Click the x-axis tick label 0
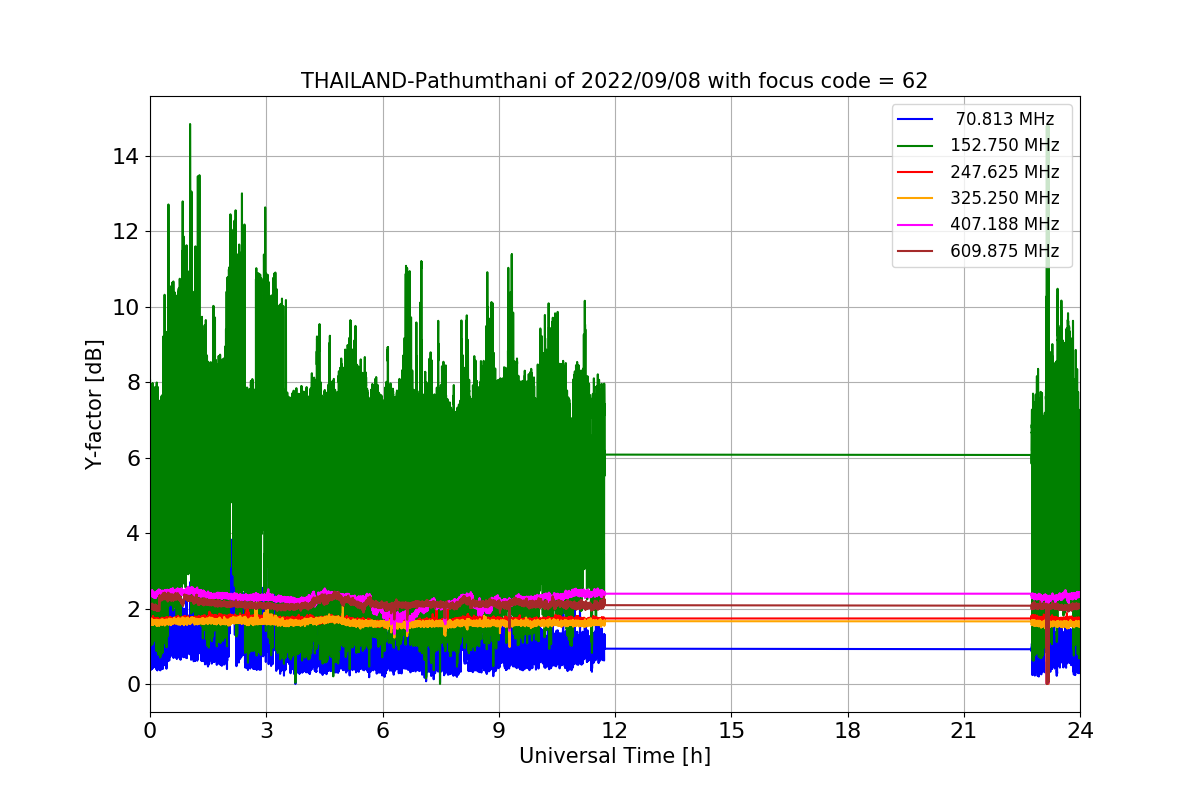This screenshot has height=800, width=1200. point(150,730)
